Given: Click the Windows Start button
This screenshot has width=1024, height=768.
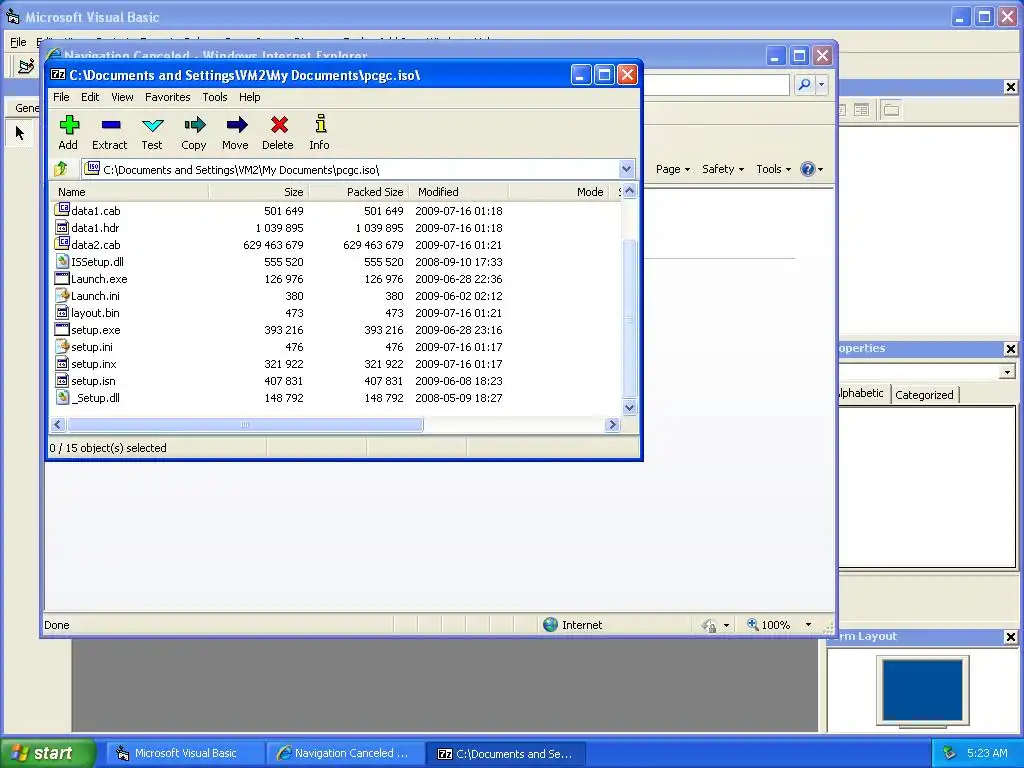Looking at the screenshot, I should 48,753.
